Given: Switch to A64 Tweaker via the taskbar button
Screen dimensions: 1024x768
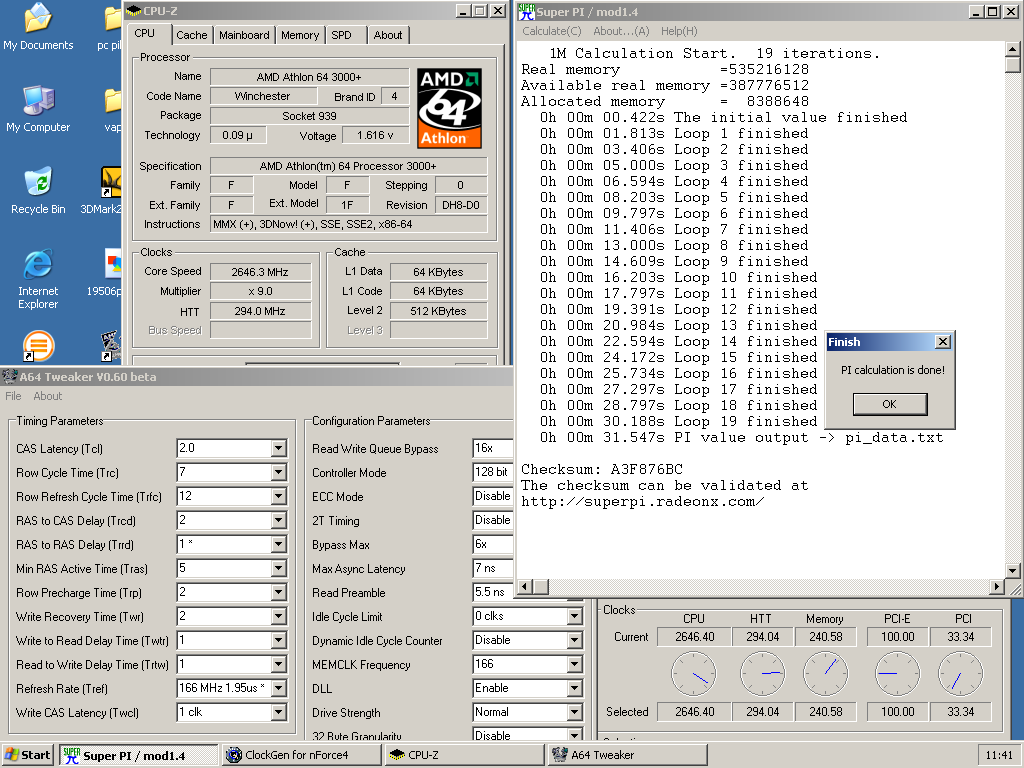Looking at the screenshot, I should (x=628, y=755).
